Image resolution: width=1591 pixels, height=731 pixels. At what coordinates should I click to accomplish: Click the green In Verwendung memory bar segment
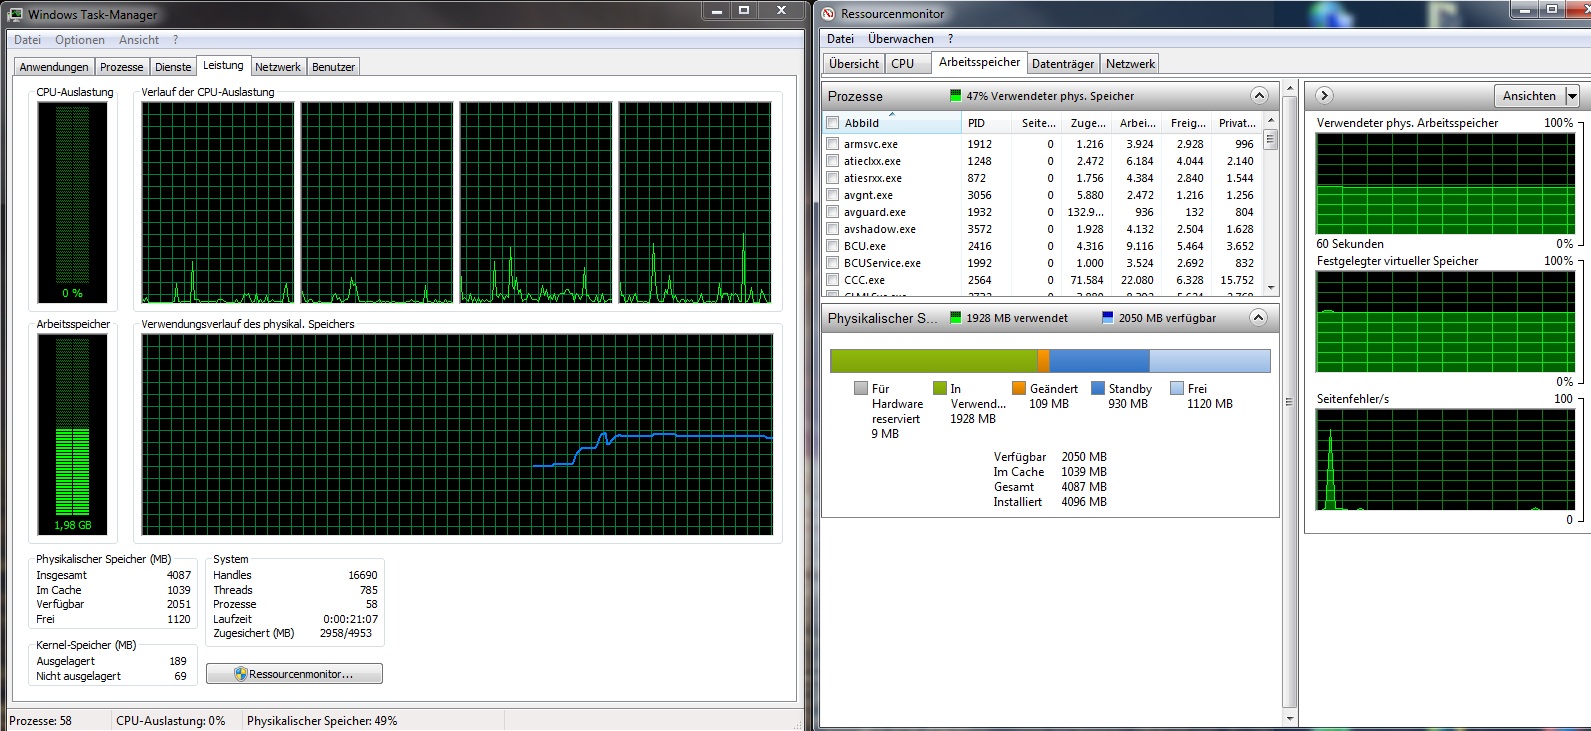934,360
